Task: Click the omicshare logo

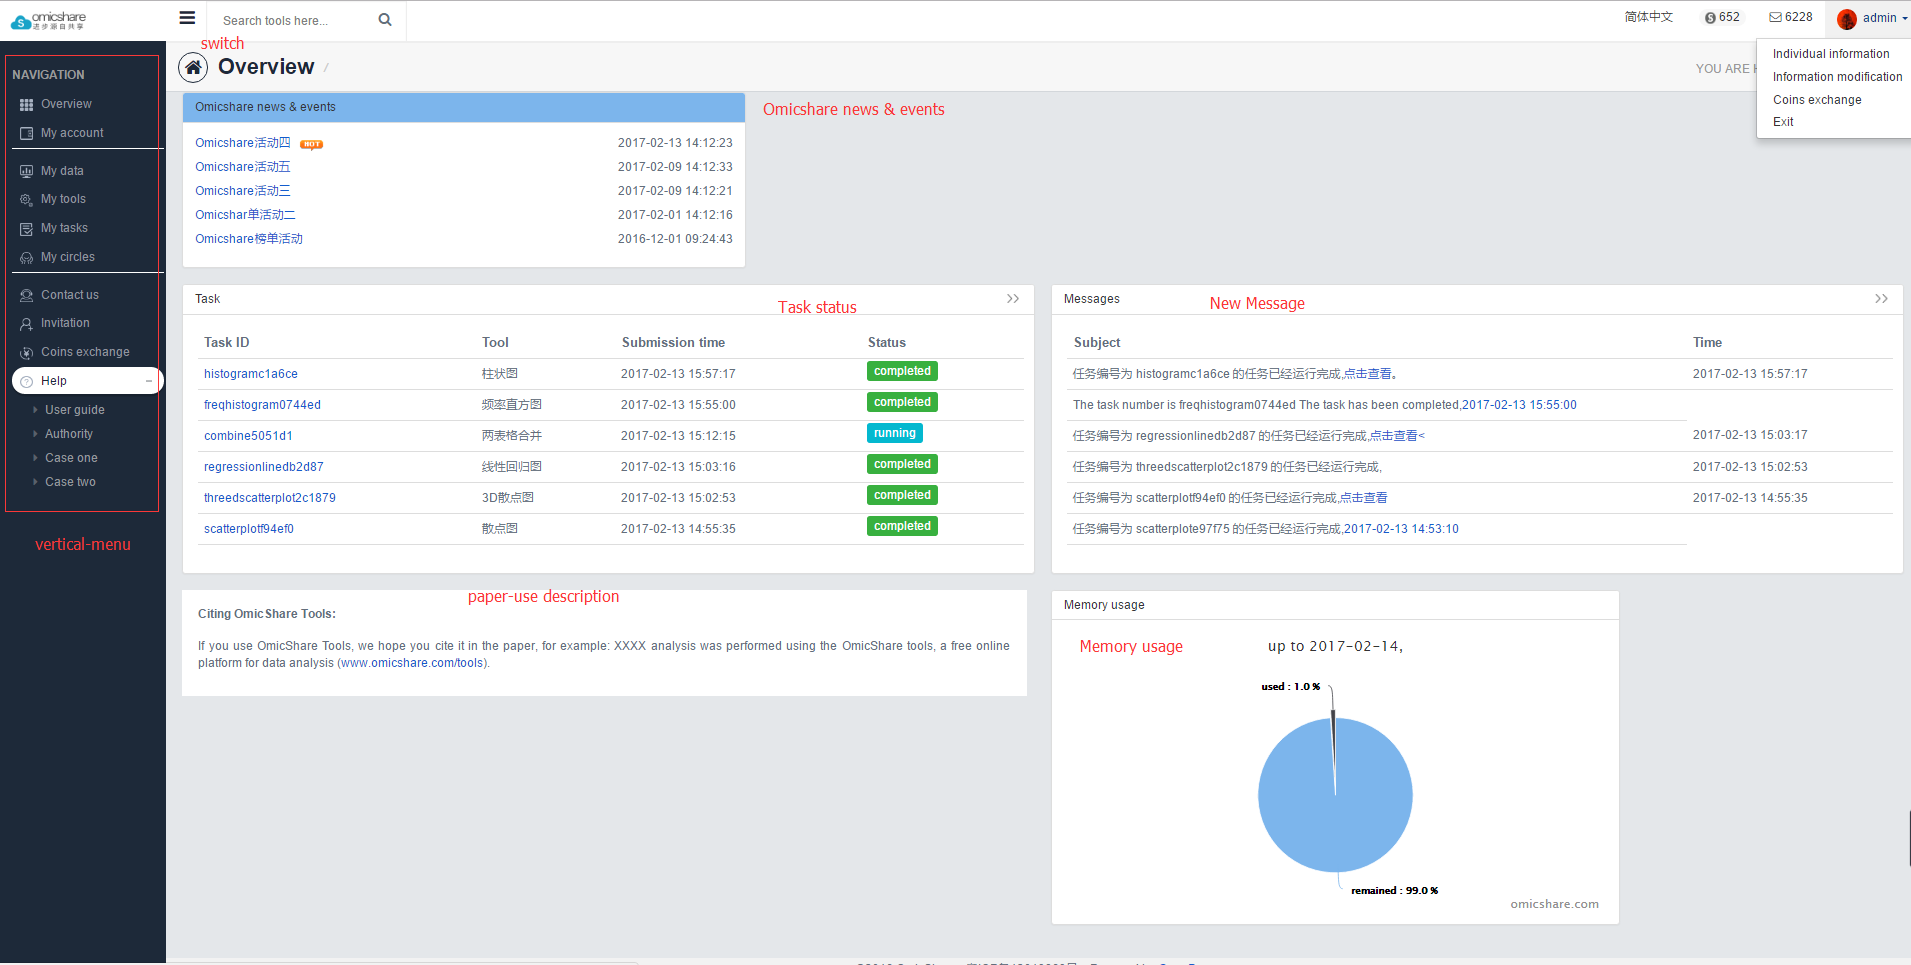Action: [x=48, y=20]
